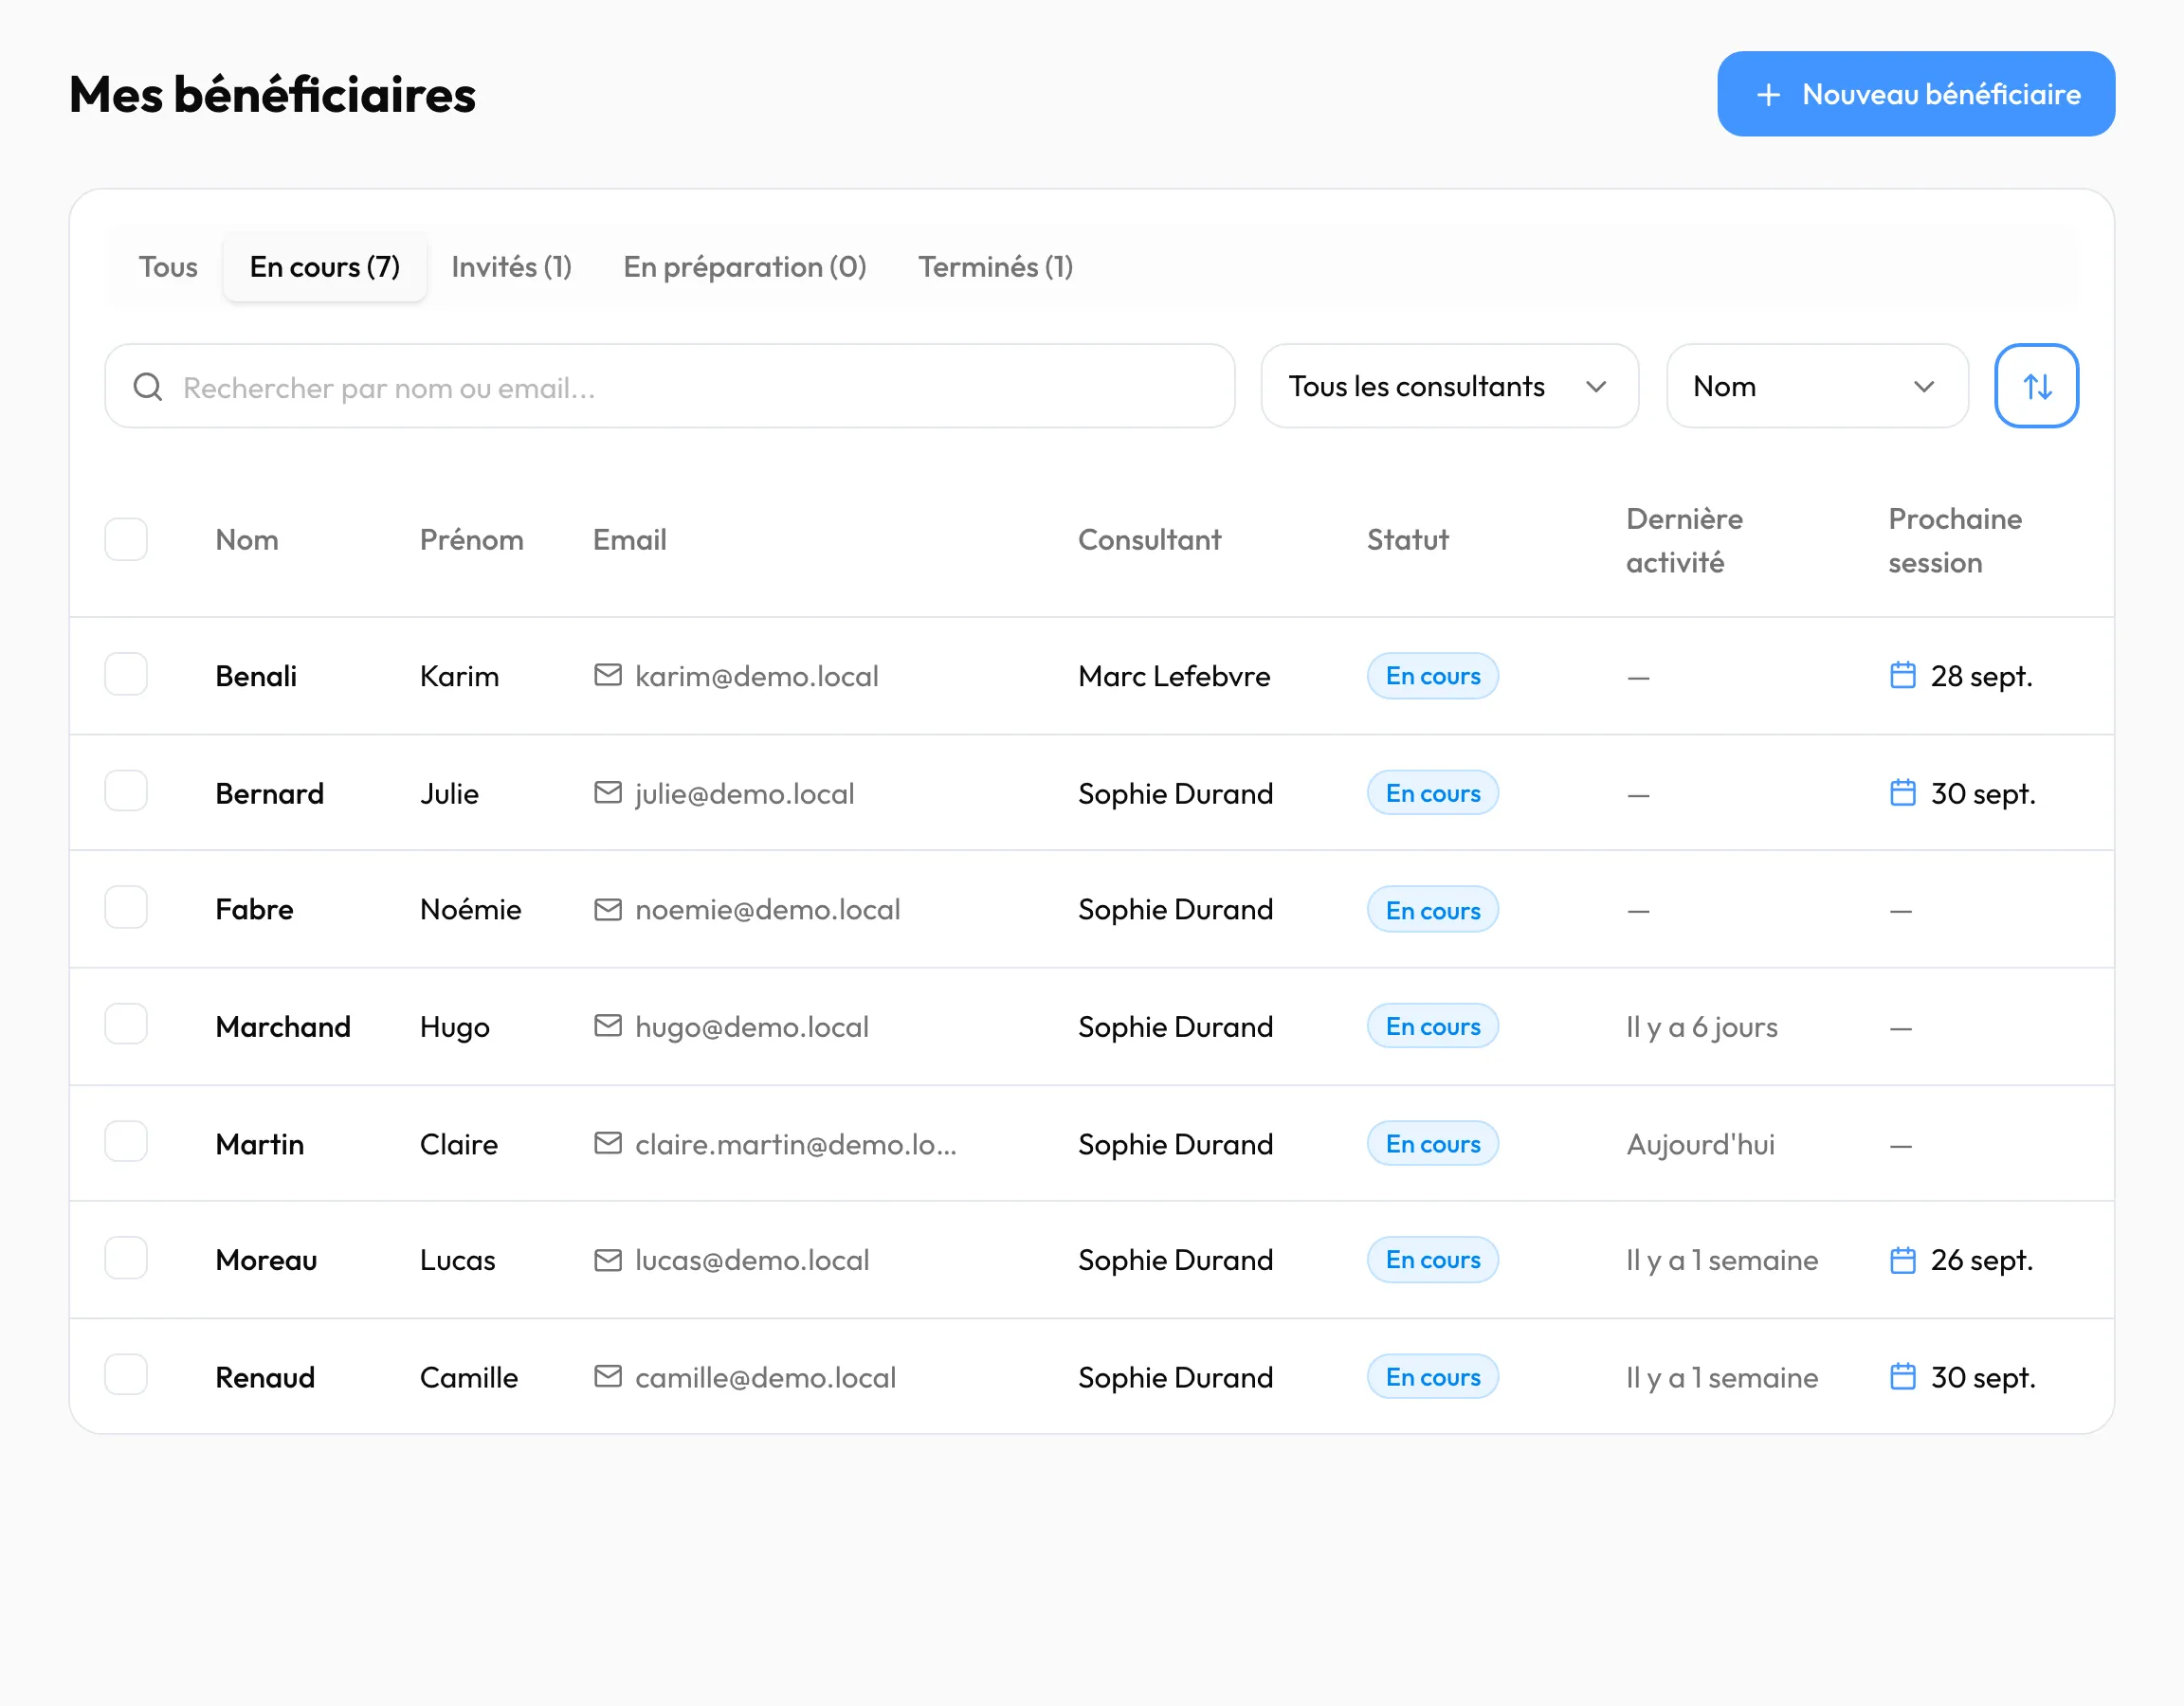Click the mail icon beside noemie@demo.local
This screenshot has width=2184, height=1706.
(608, 909)
